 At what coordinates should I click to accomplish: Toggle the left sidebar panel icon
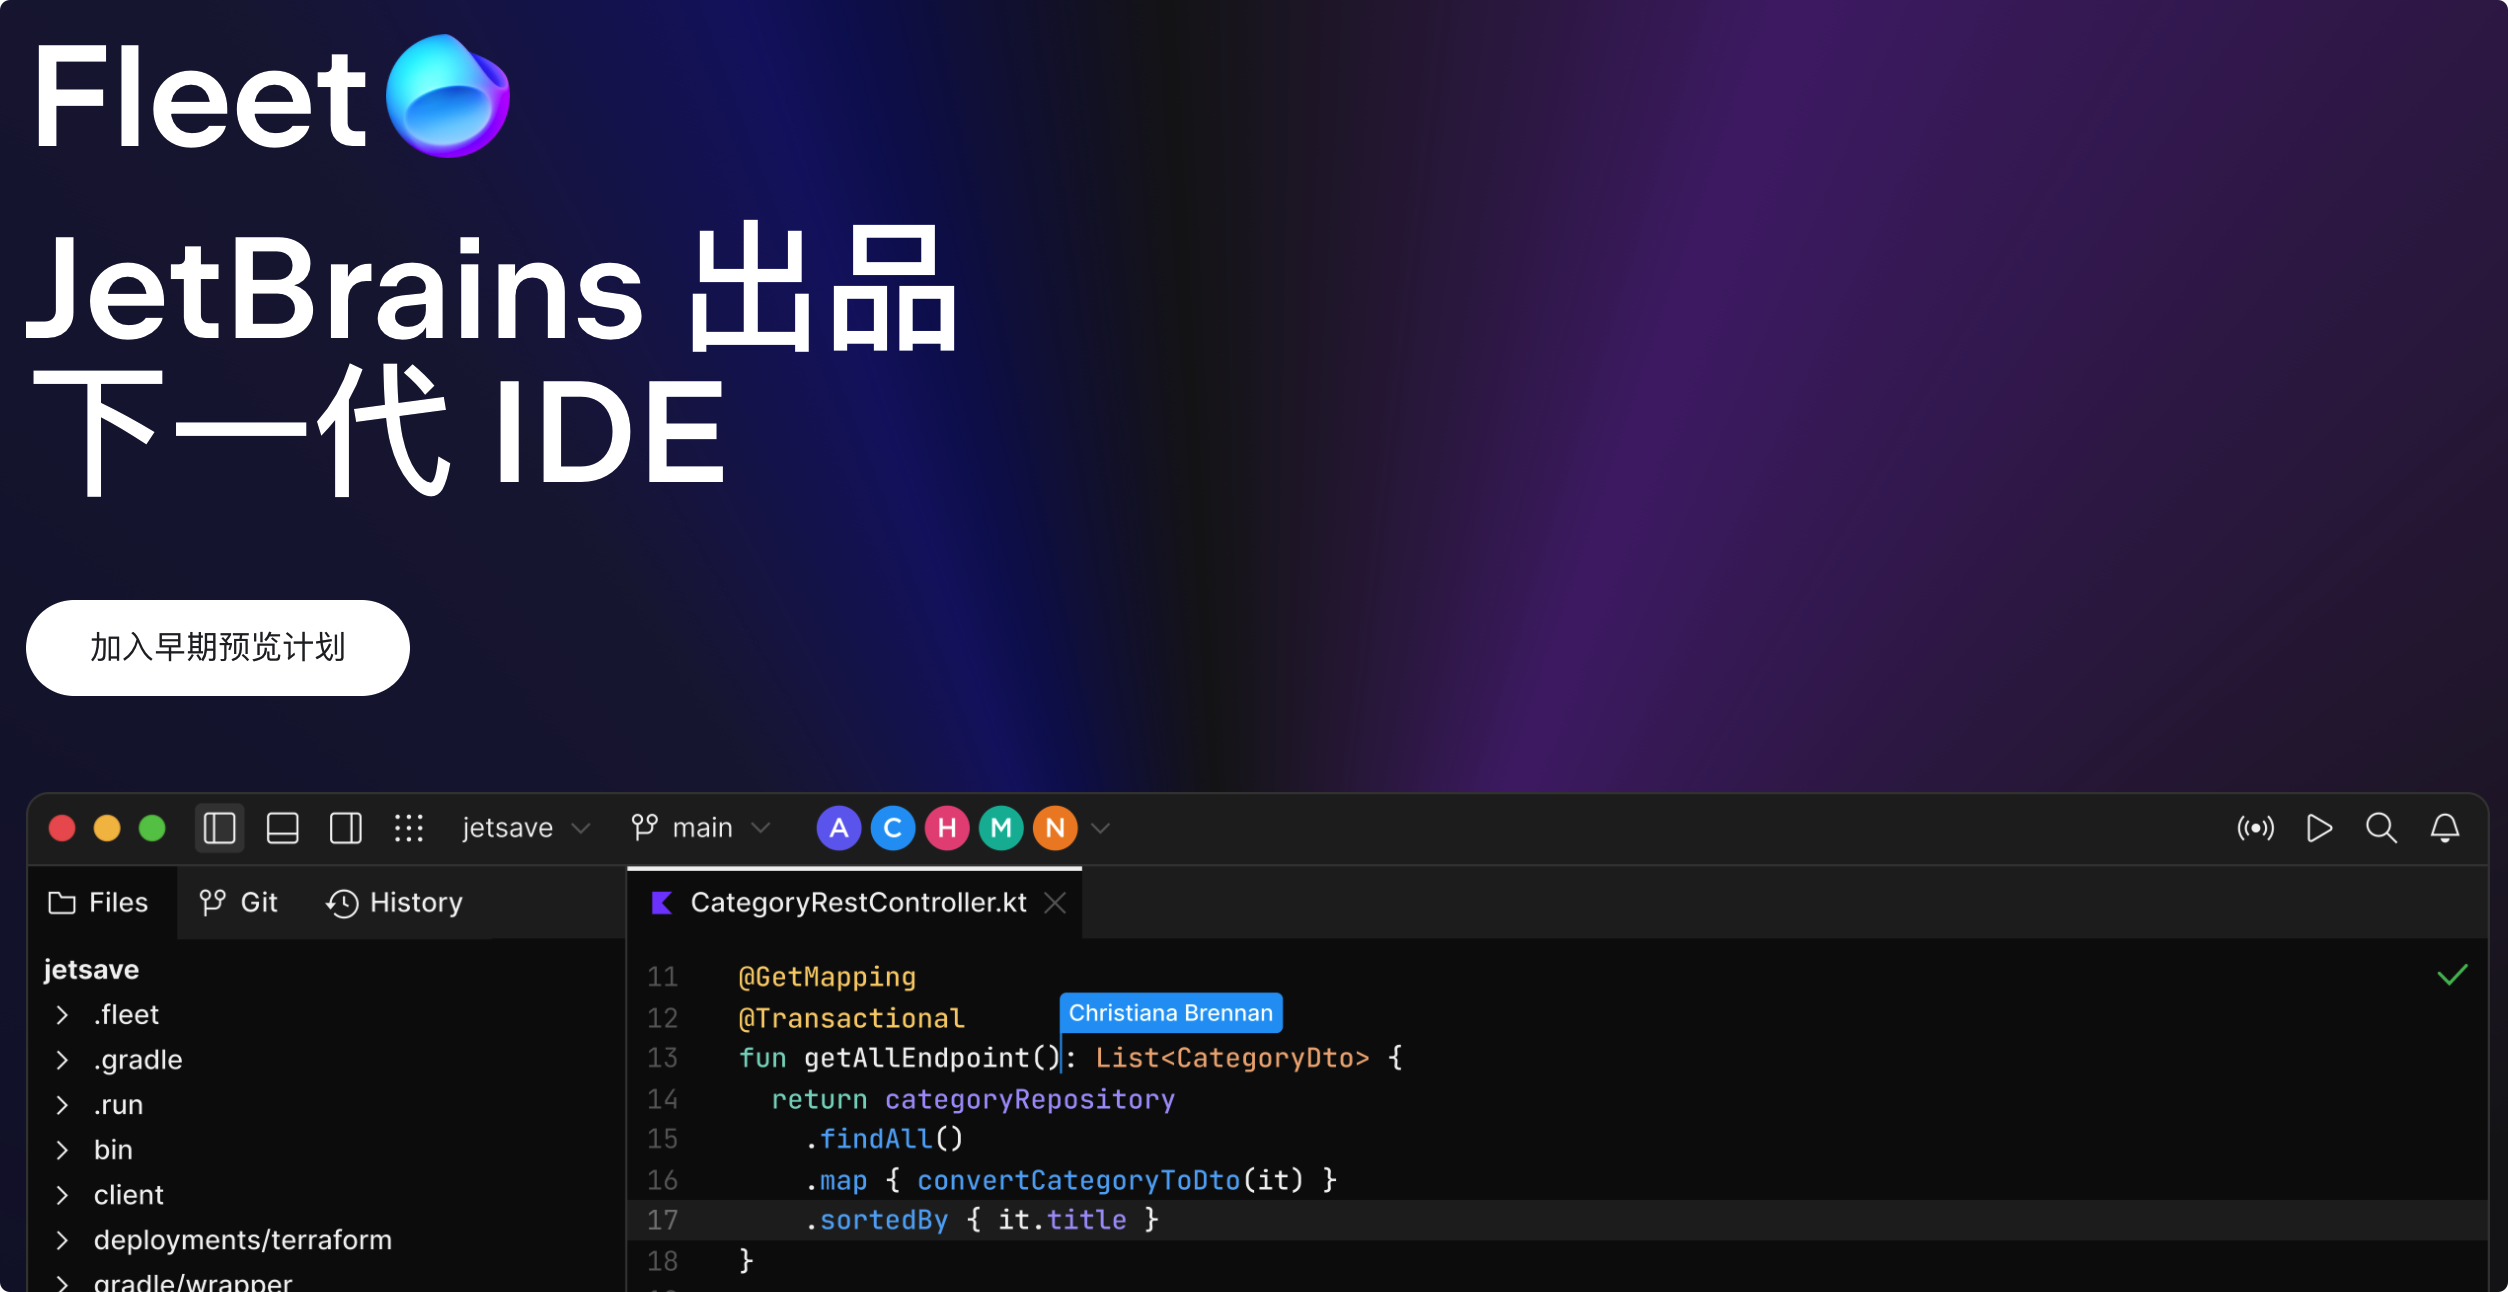(x=221, y=827)
